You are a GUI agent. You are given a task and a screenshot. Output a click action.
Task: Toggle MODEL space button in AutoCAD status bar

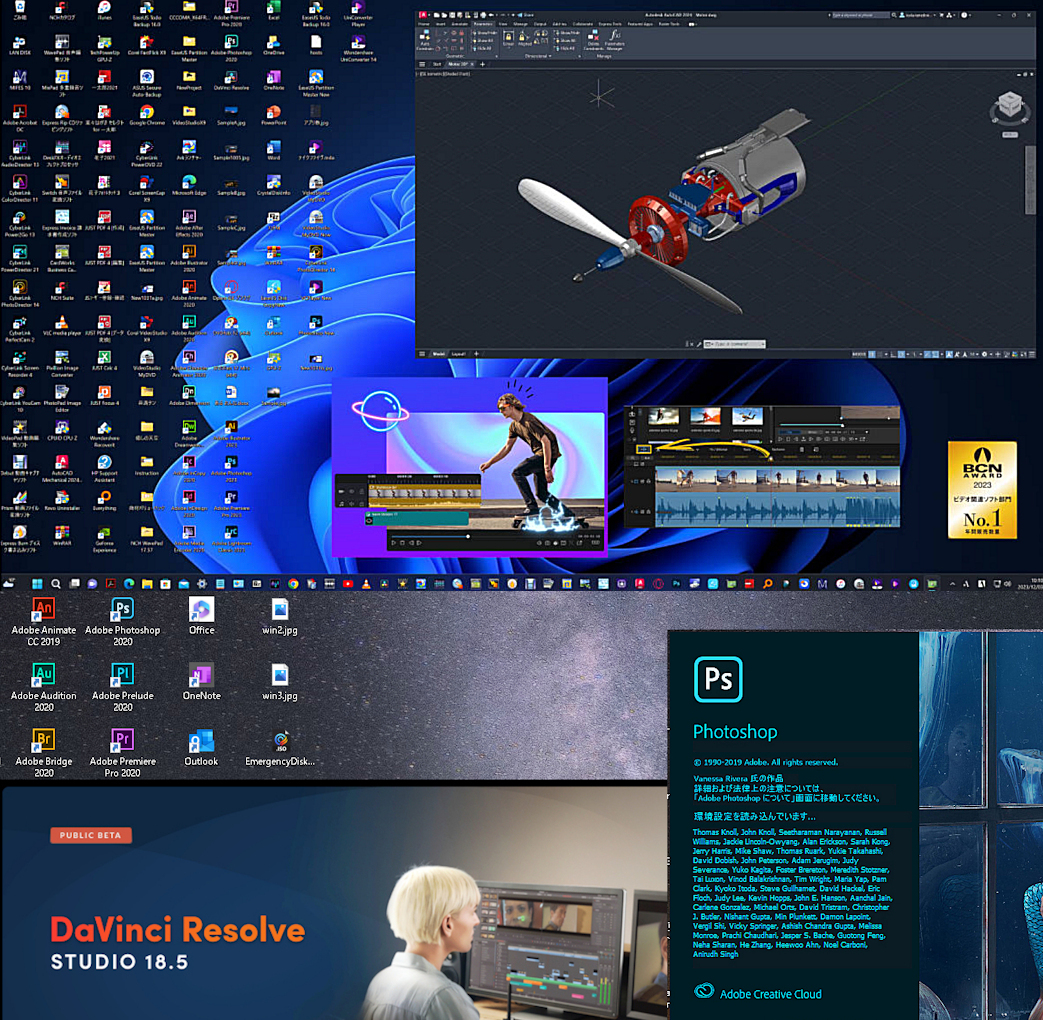tap(858, 354)
